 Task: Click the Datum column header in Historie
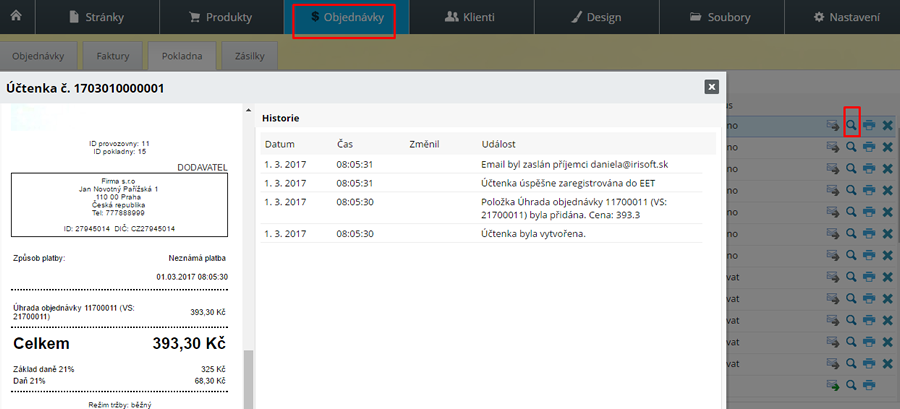pyautogui.click(x=280, y=144)
